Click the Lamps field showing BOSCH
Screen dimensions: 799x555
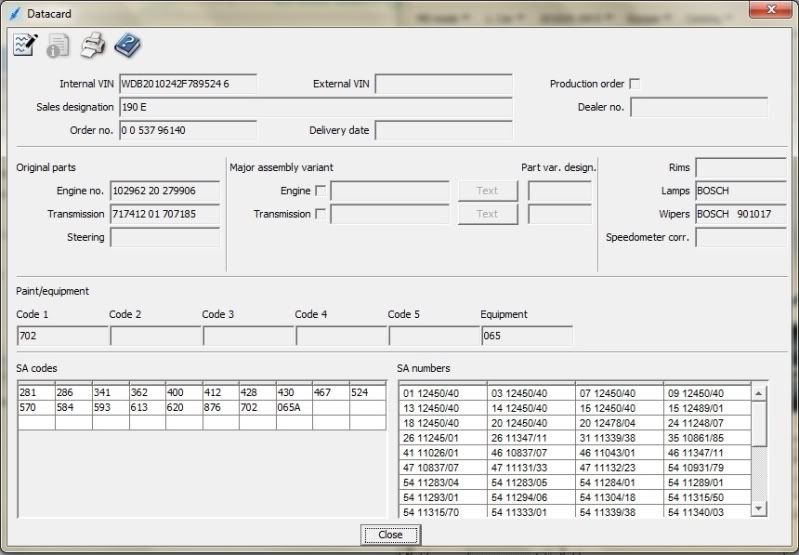point(741,191)
